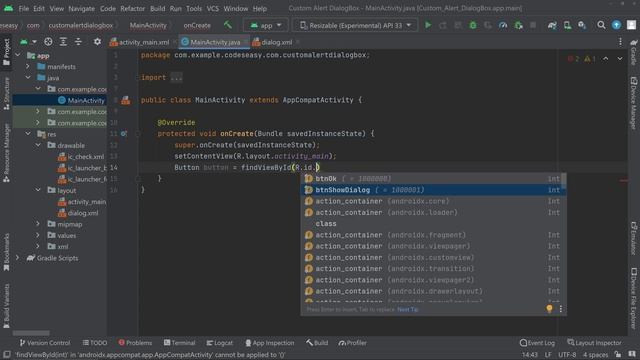
Task: Click the Next Tip link
Action: (x=407, y=309)
